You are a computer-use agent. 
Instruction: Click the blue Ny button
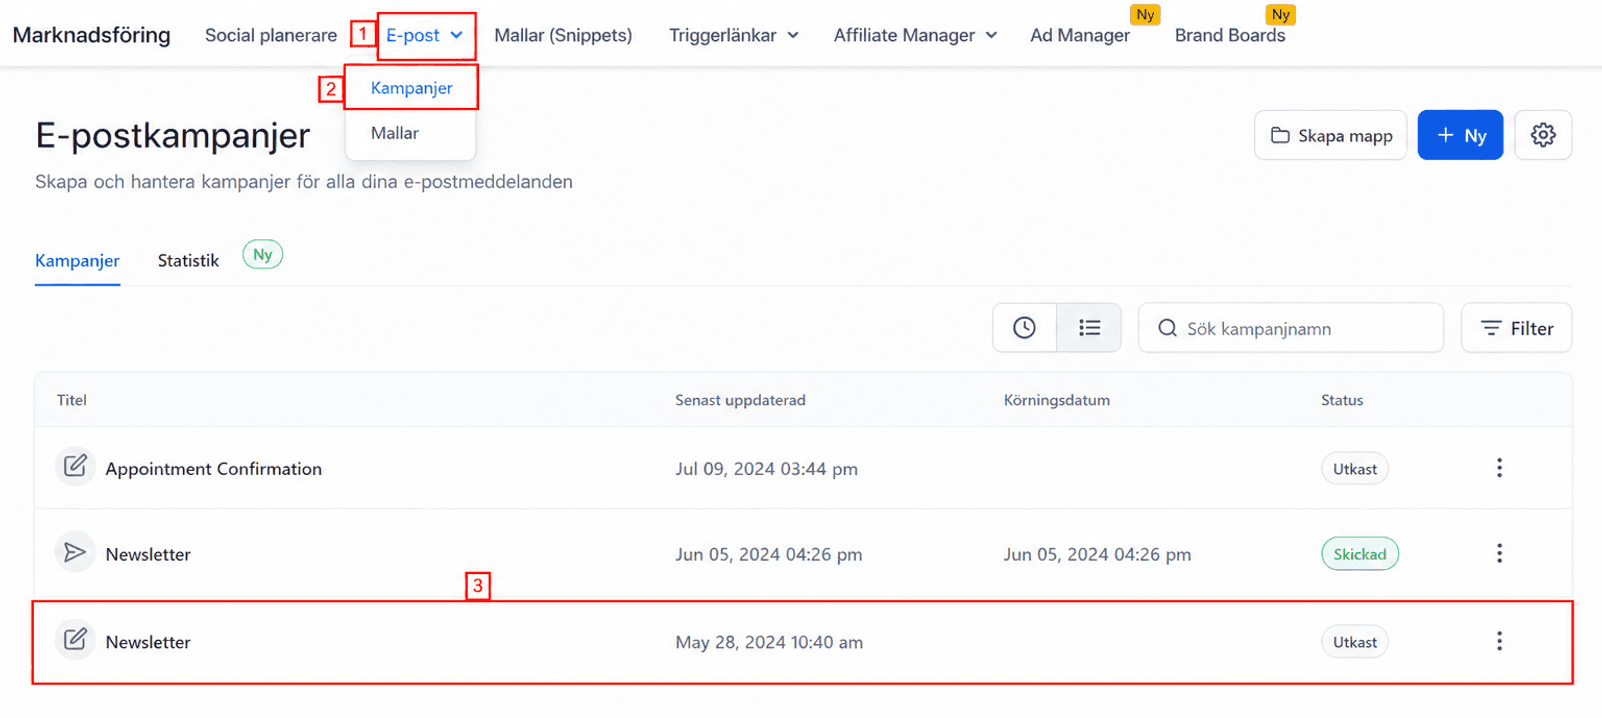1460,135
